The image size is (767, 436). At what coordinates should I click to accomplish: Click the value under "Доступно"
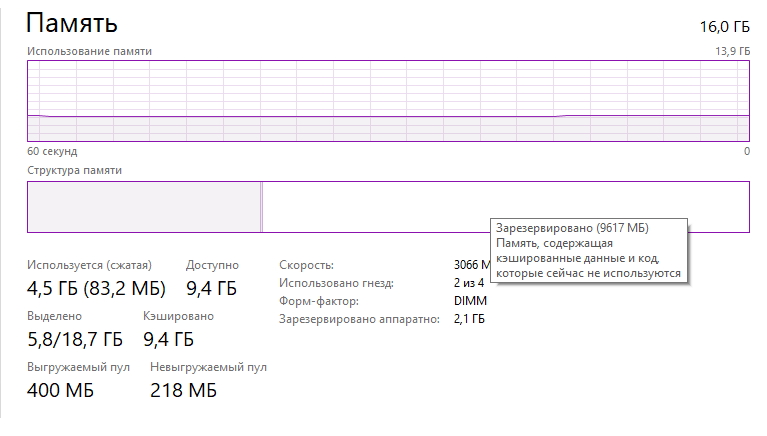[211, 290]
